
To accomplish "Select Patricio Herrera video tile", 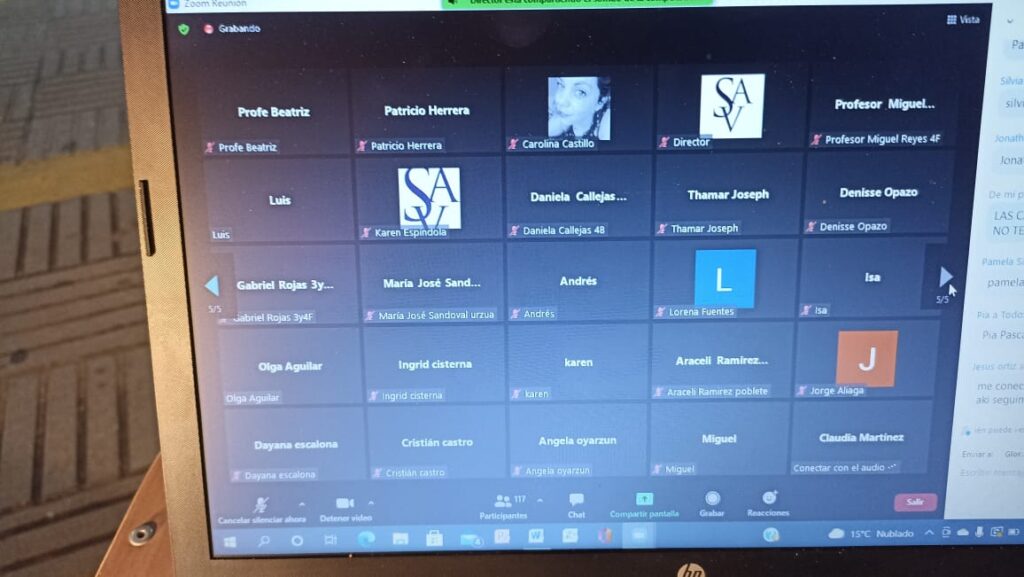I will (x=426, y=110).
